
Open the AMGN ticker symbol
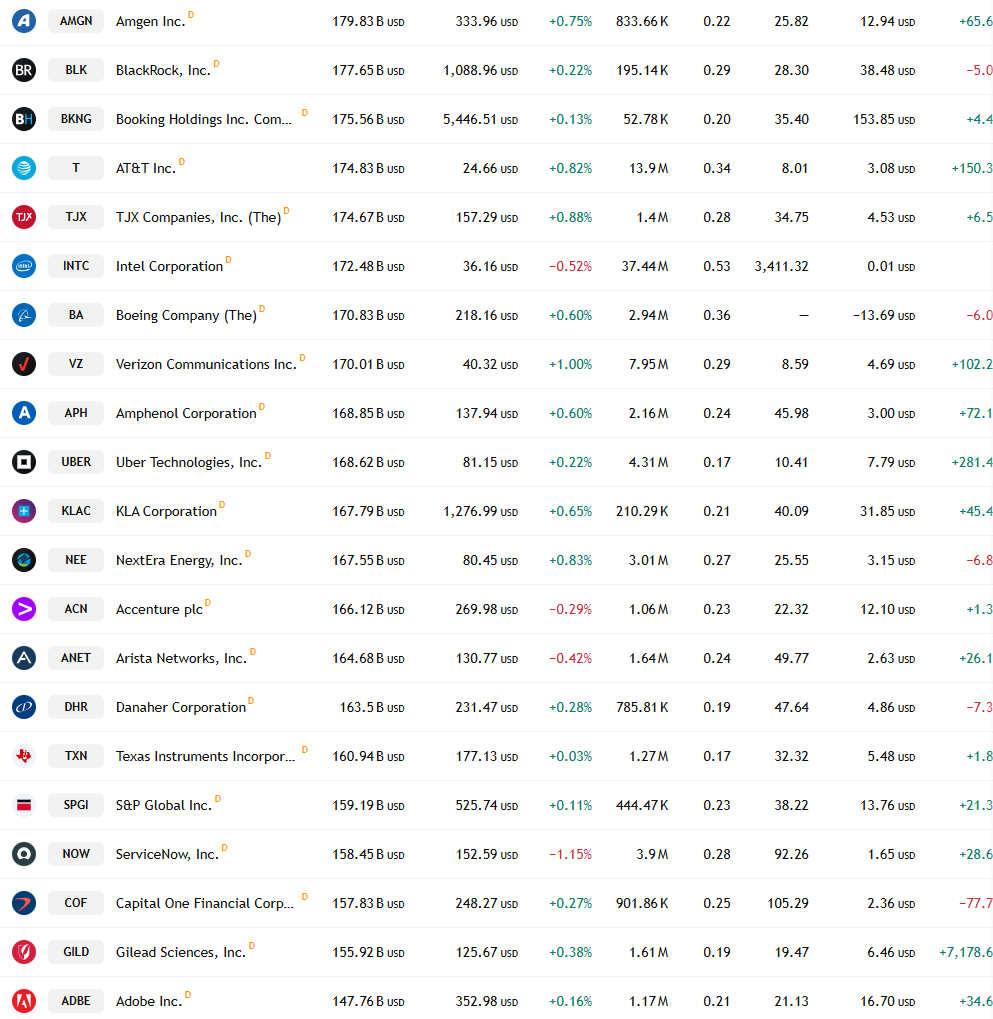tap(76, 21)
